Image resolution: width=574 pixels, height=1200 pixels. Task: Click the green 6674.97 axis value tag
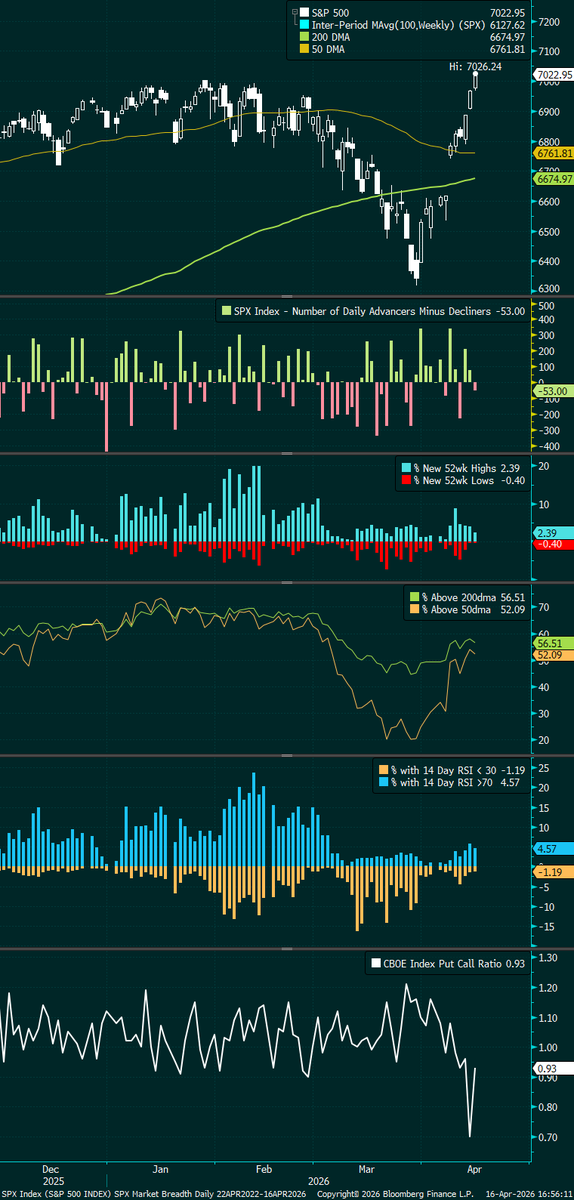coord(554,179)
